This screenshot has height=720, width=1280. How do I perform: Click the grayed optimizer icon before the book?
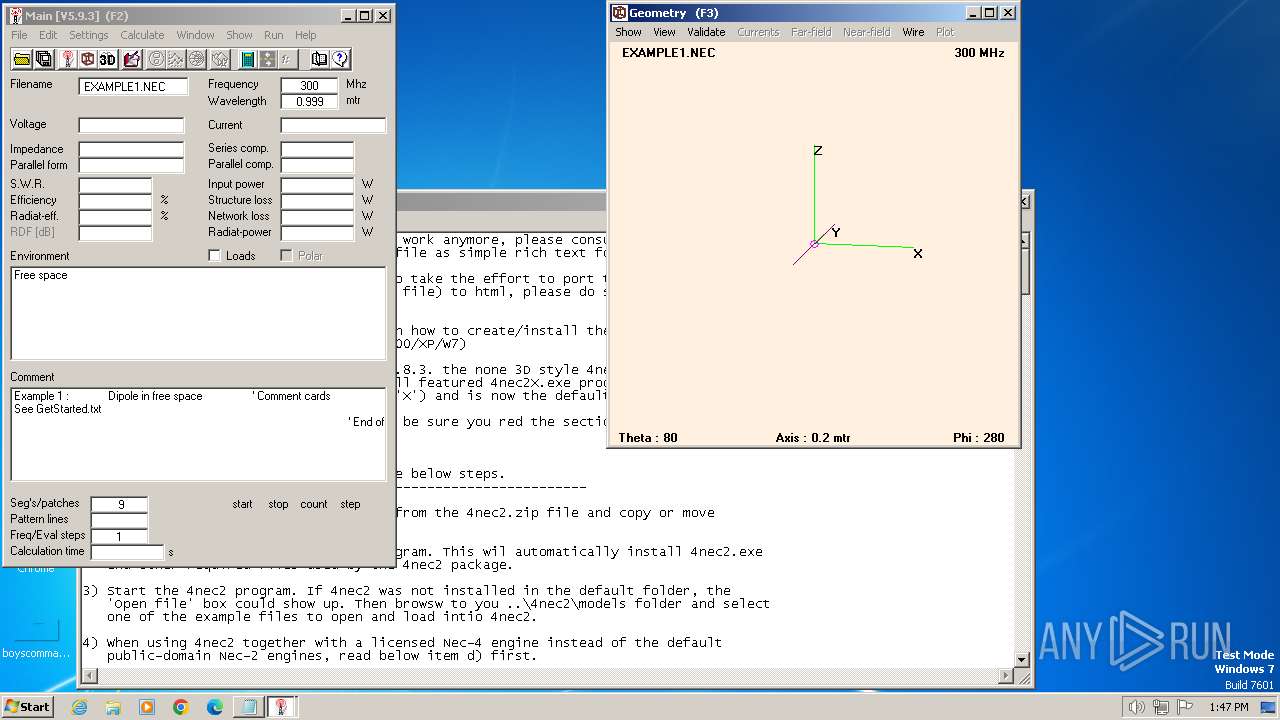pyautogui.click(x=286, y=59)
